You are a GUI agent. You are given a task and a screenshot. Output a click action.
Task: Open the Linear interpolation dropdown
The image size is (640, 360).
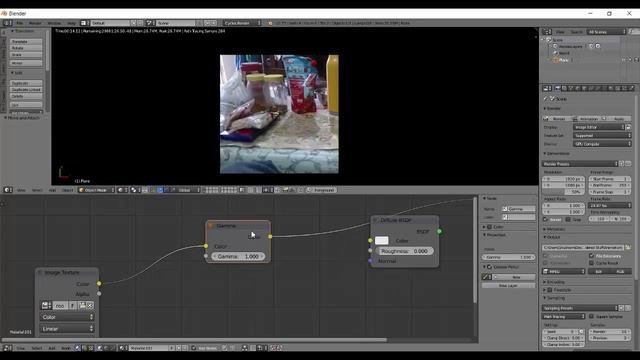click(x=67, y=329)
